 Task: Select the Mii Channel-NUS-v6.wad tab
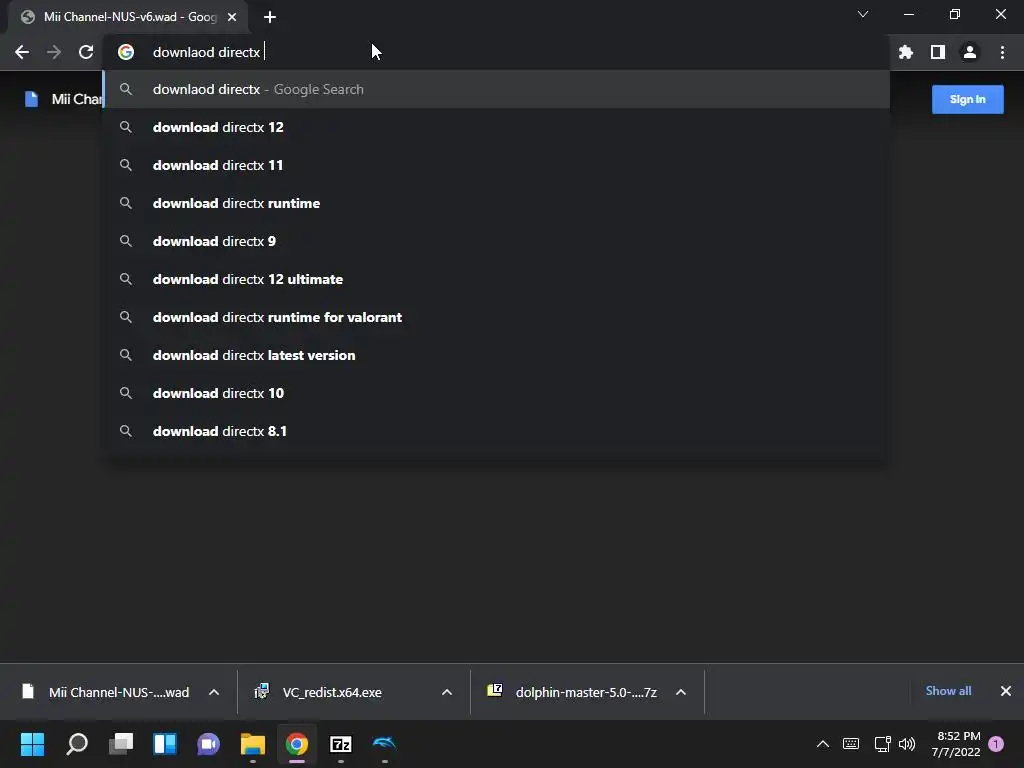129,17
